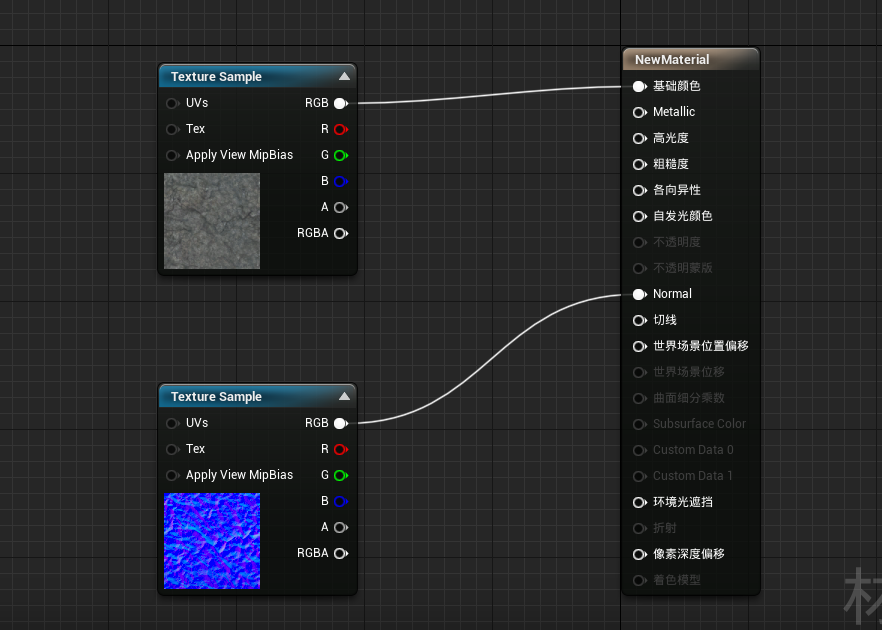Collapse the top Texture Sample node arrow
The width and height of the screenshot is (882, 630).
click(344, 76)
